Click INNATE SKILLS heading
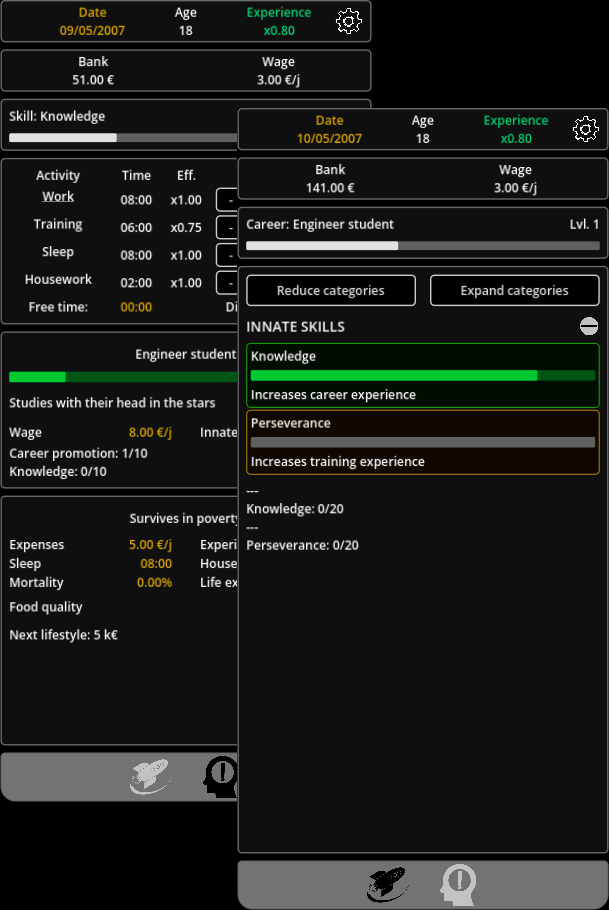The height and width of the screenshot is (910, 609). 296,327
